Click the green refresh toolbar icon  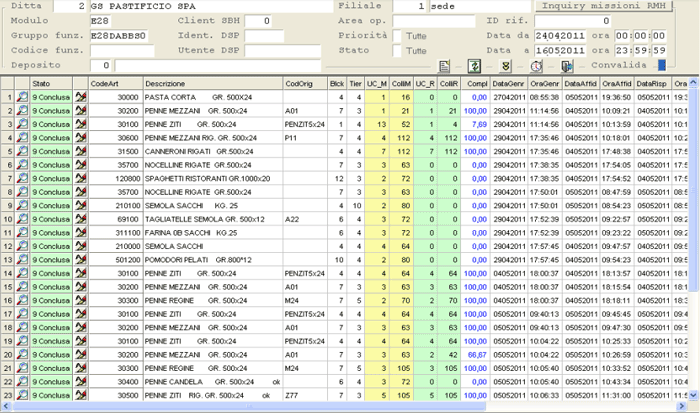tap(474, 66)
